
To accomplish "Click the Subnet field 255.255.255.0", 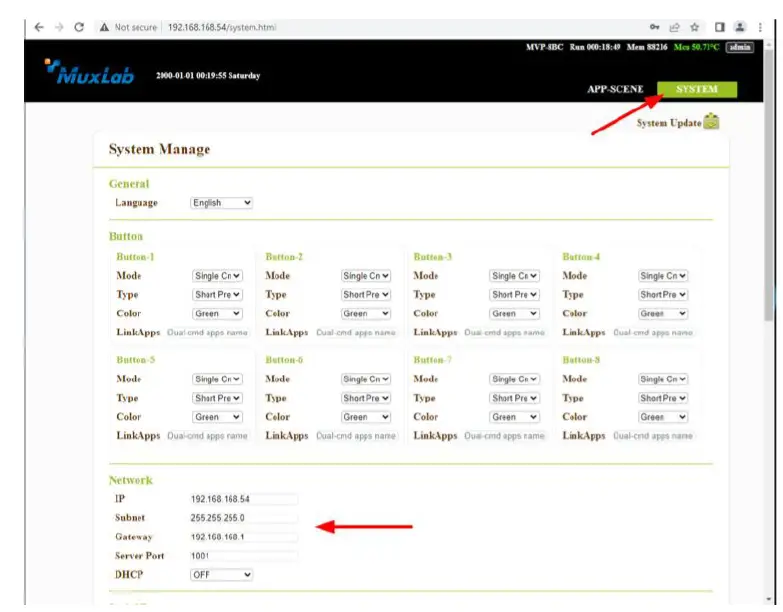I will click(x=244, y=518).
